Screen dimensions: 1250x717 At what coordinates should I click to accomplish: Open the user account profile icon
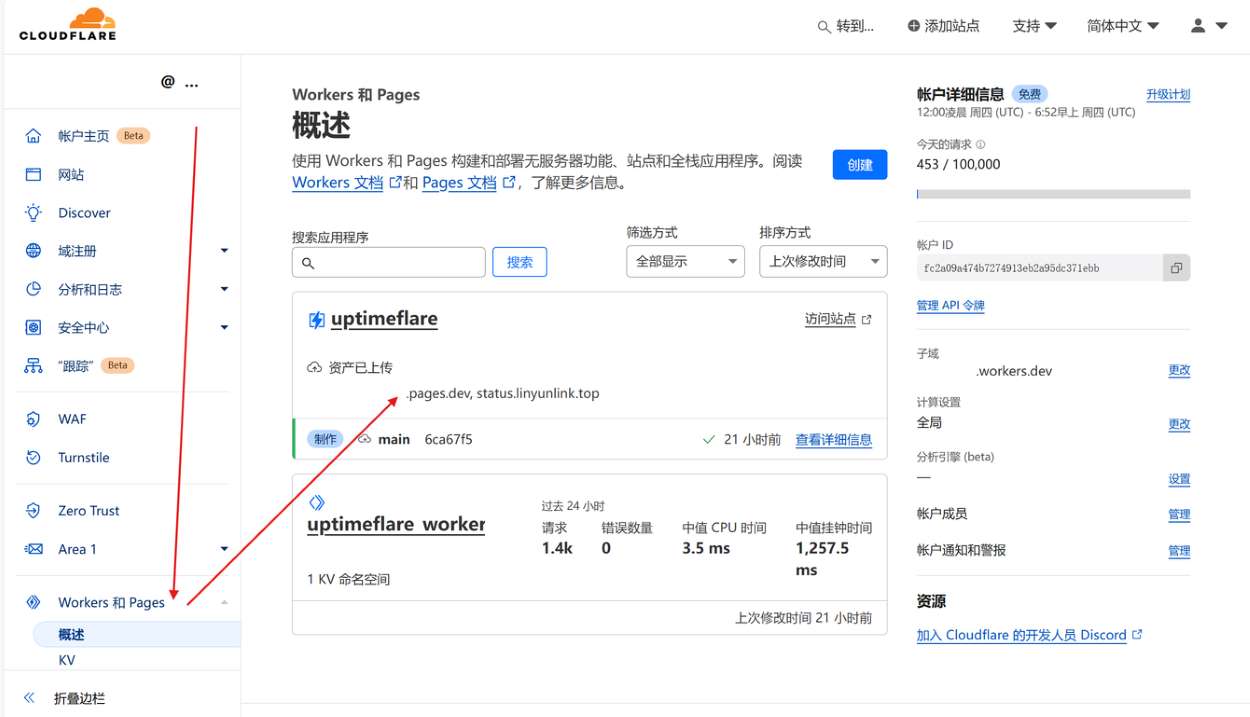pyautogui.click(x=1198, y=26)
